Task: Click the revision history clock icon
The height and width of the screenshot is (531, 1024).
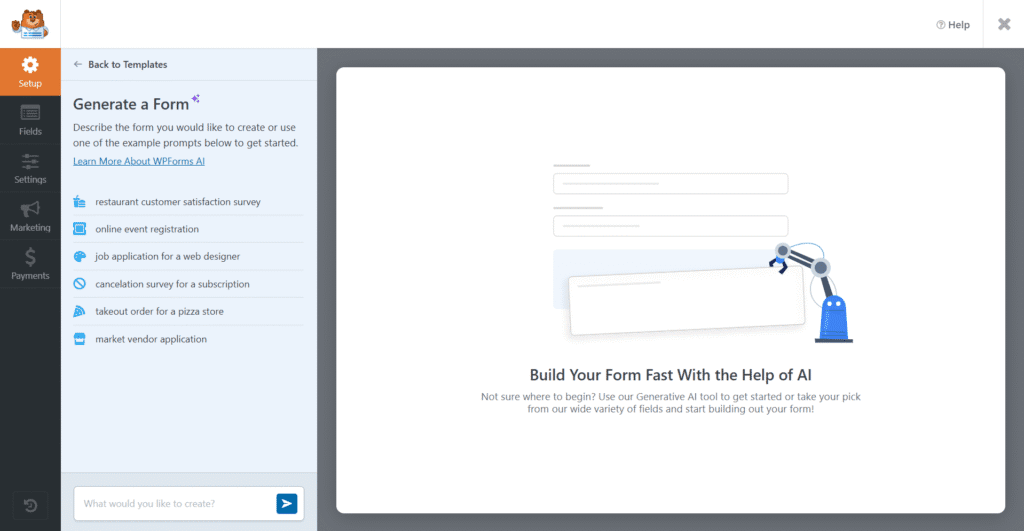Action: [30, 505]
